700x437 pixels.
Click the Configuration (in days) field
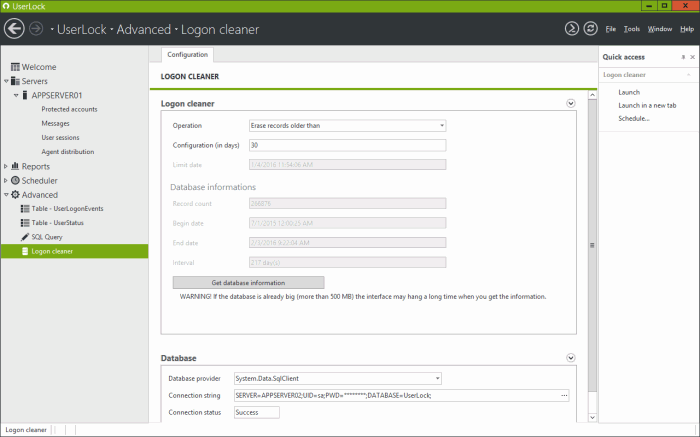(347, 145)
